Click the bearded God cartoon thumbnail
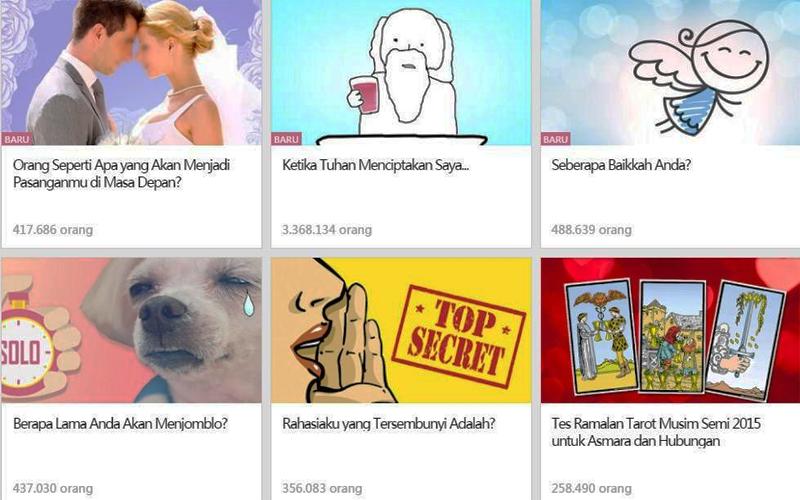The image size is (800, 500). click(401, 72)
